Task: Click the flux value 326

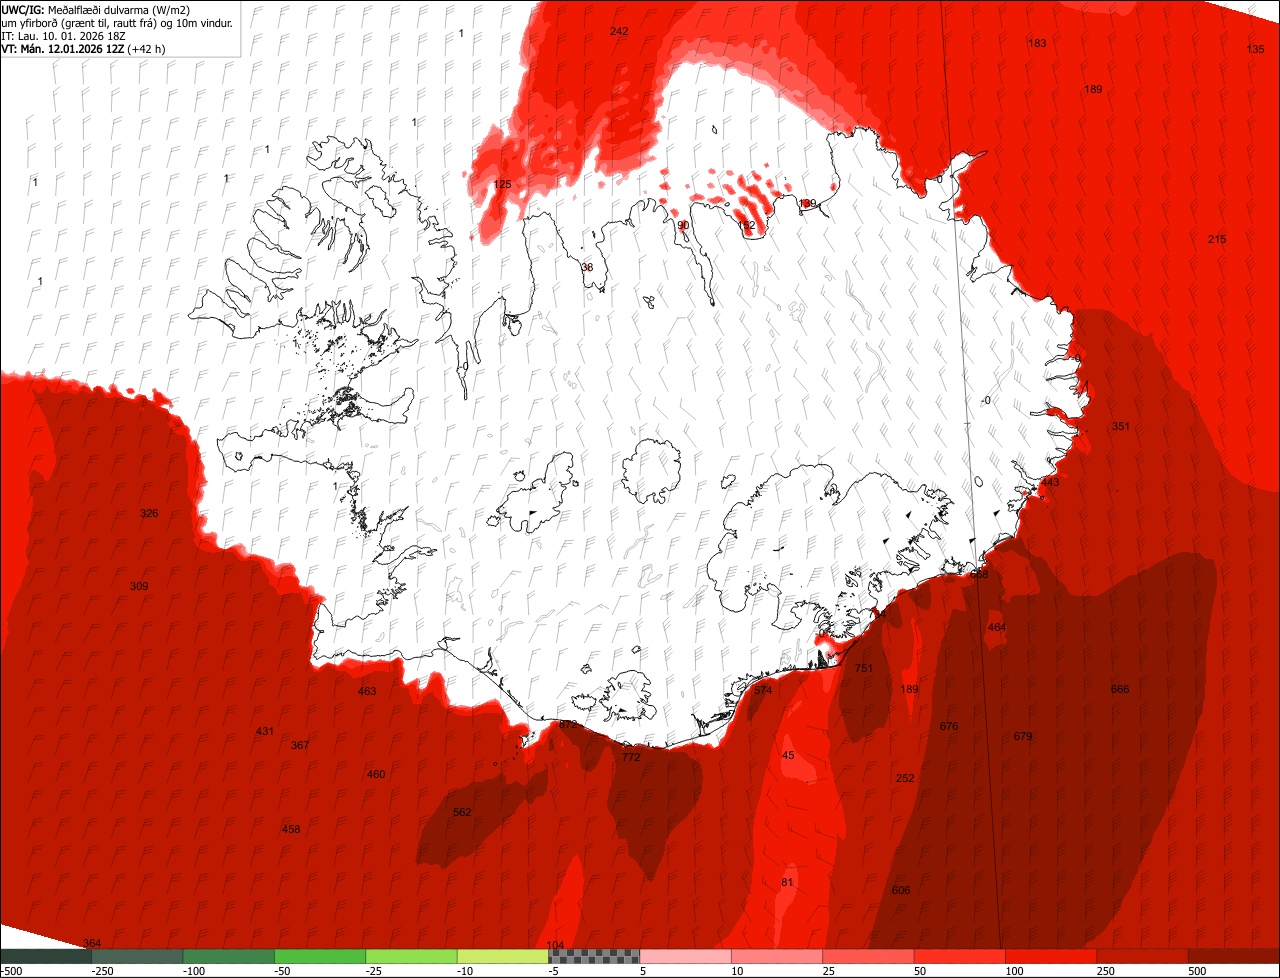Action: click(149, 513)
